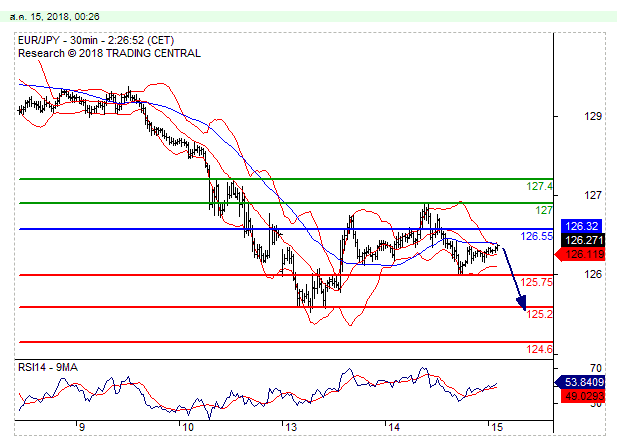Select date marker 9 on time axis
The width and height of the screenshot is (617, 442).
[x=81, y=426]
